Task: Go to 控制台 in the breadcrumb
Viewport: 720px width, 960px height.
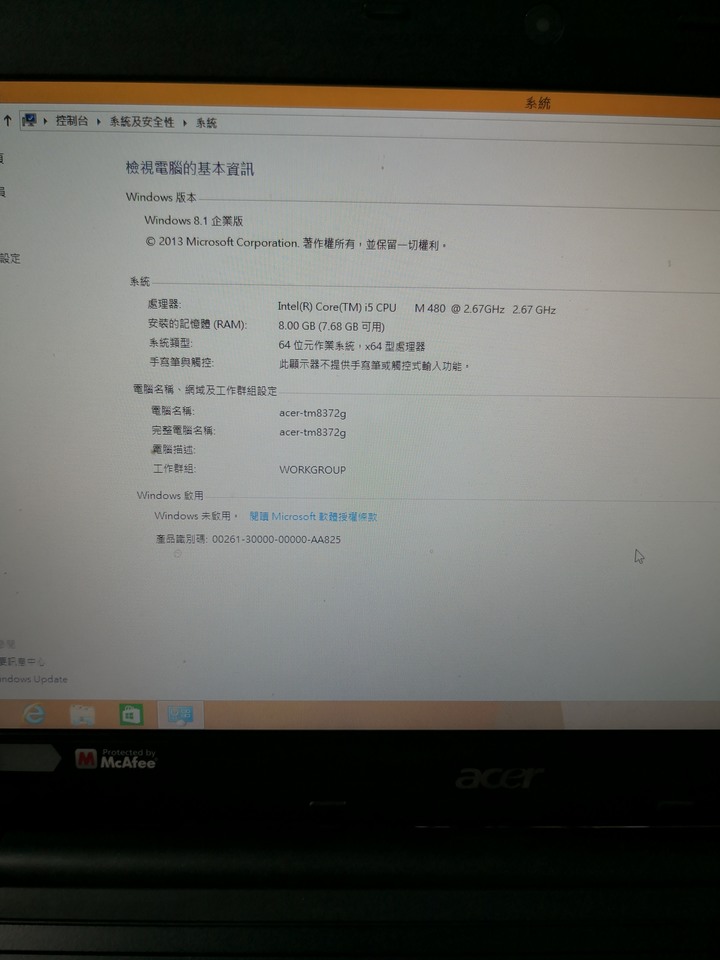Action: click(72, 121)
